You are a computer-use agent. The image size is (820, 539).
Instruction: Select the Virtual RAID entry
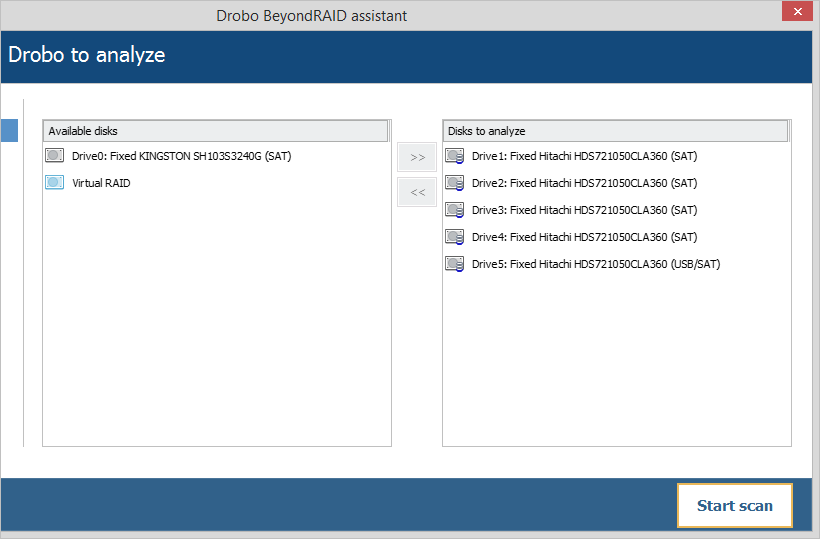coord(101,183)
